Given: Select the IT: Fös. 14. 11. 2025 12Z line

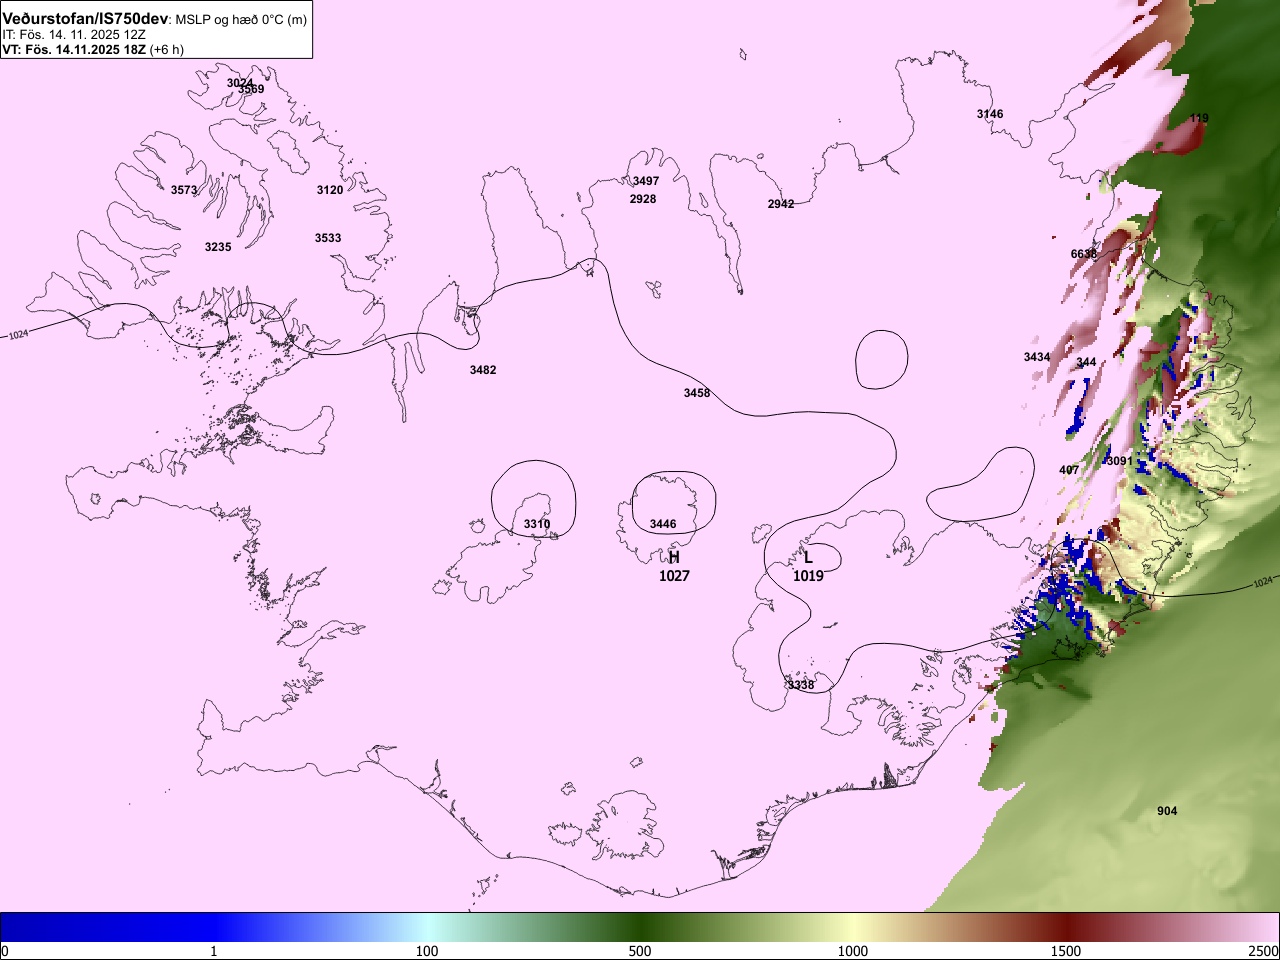Looking at the screenshot, I should (74, 35).
